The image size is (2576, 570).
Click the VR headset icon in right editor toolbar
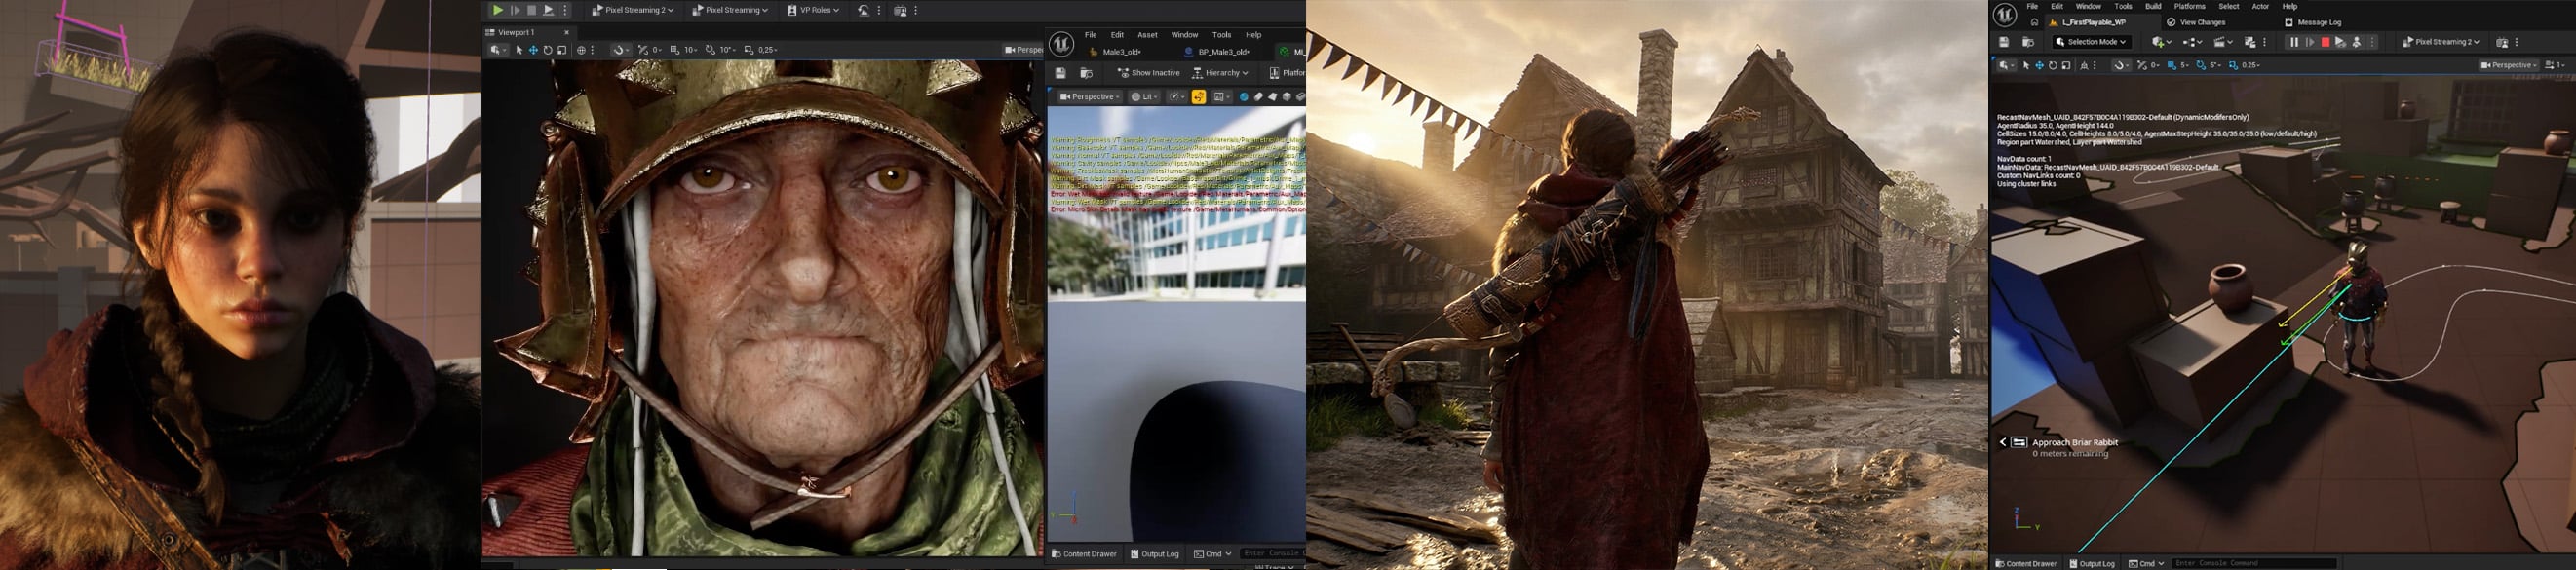[2502, 42]
